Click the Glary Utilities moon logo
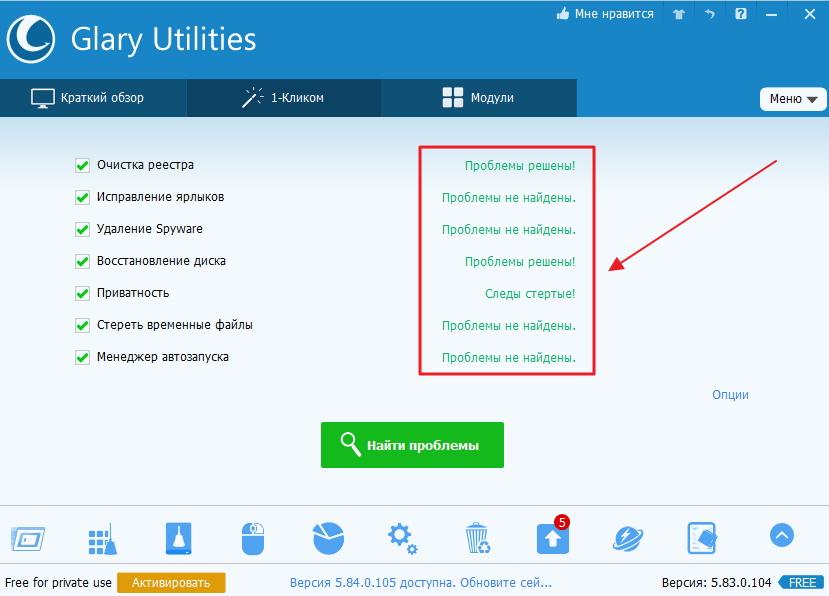This screenshot has height=596, width=829. 31,39
